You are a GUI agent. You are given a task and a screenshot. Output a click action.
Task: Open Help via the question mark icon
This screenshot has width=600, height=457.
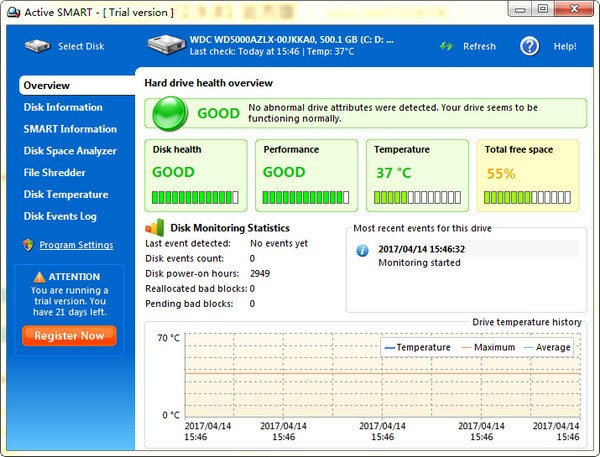point(530,46)
